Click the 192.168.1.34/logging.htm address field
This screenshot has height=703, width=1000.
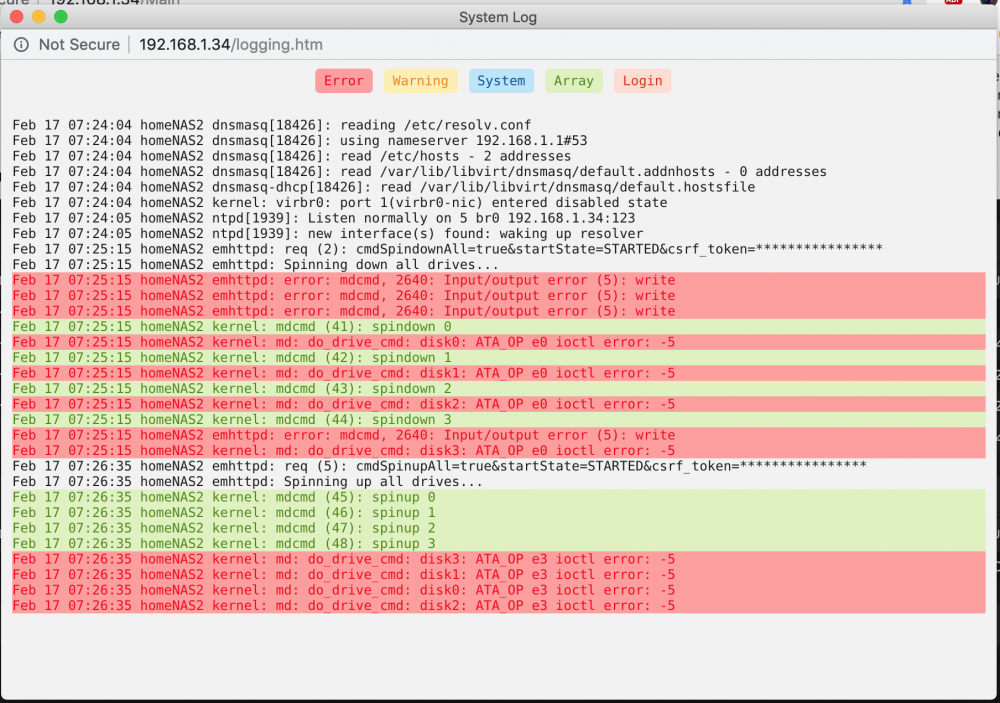[x=231, y=45]
